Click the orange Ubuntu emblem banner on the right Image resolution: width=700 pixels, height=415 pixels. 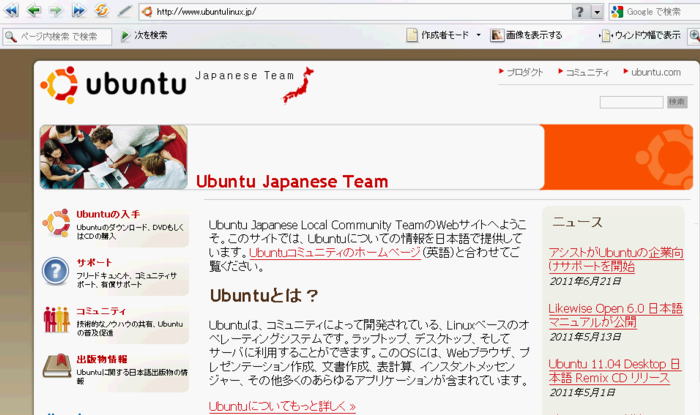point(618,157)
